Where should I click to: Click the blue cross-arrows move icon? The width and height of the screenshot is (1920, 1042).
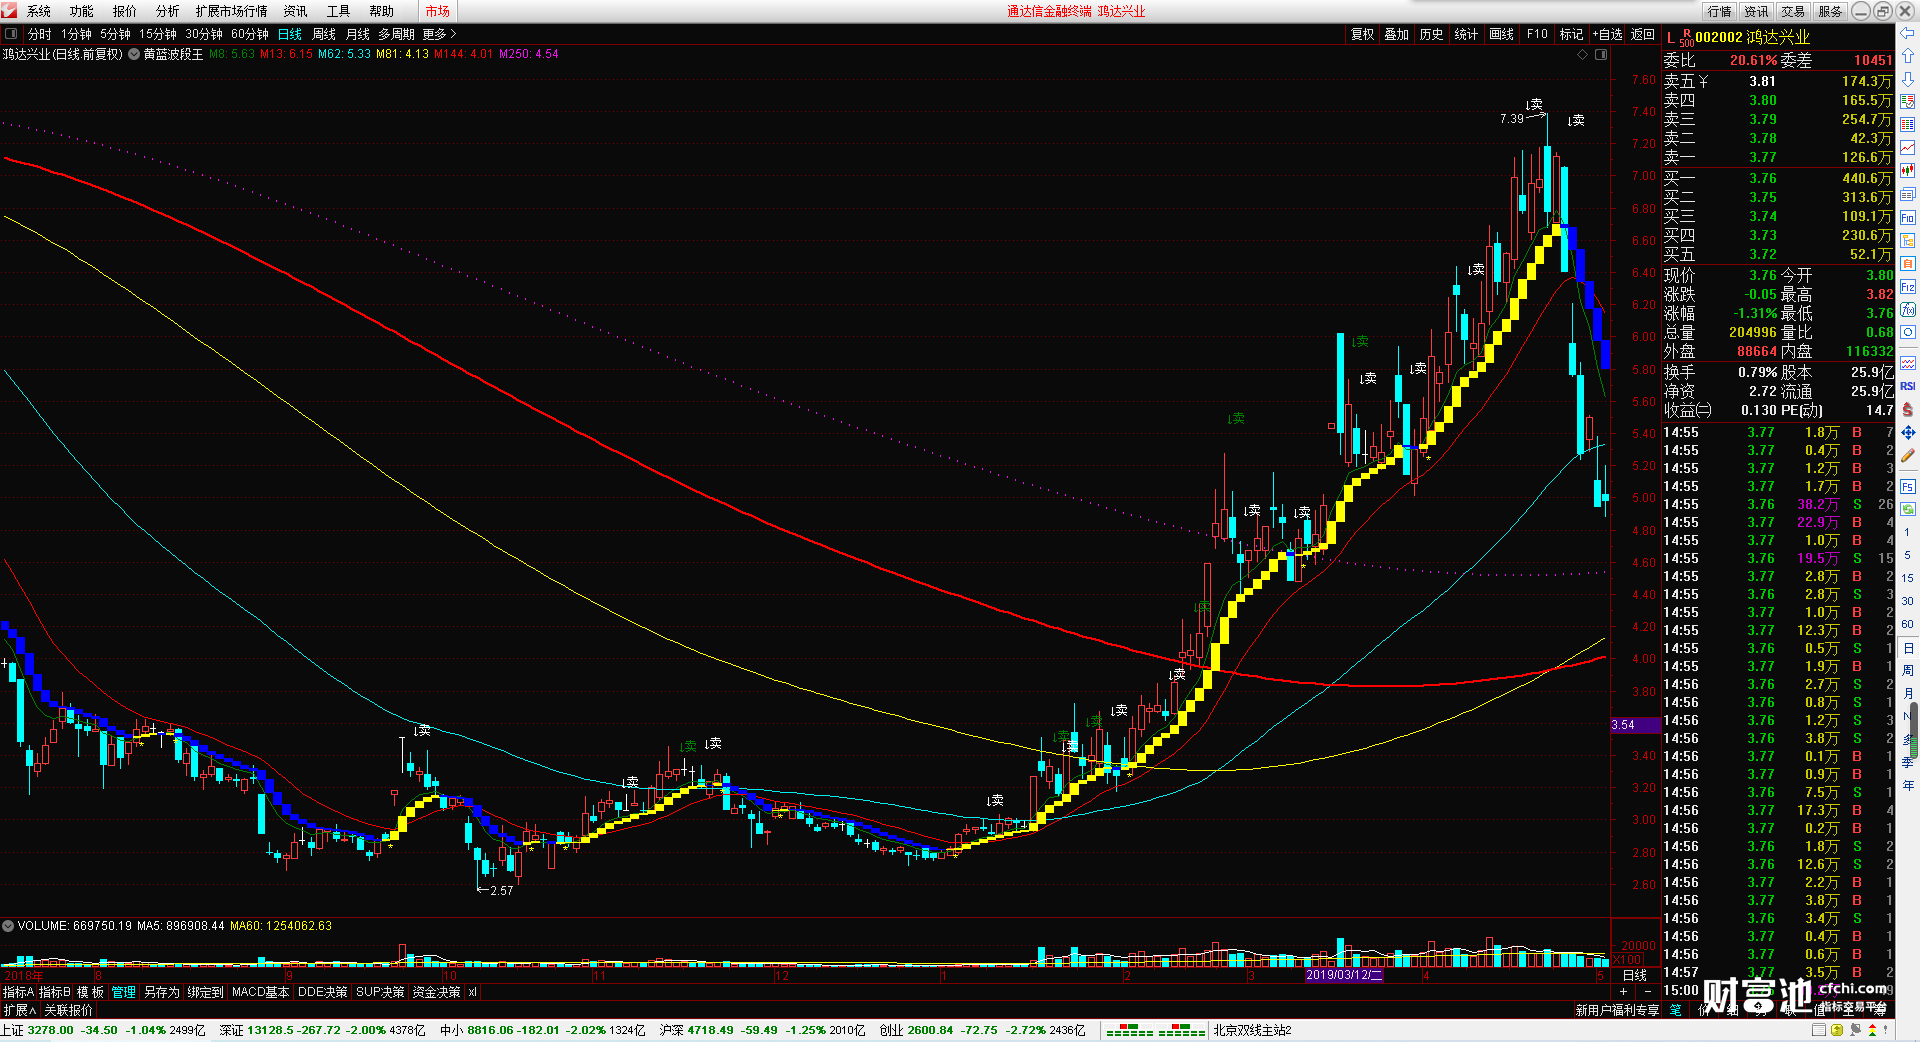tap(1907, 432)
